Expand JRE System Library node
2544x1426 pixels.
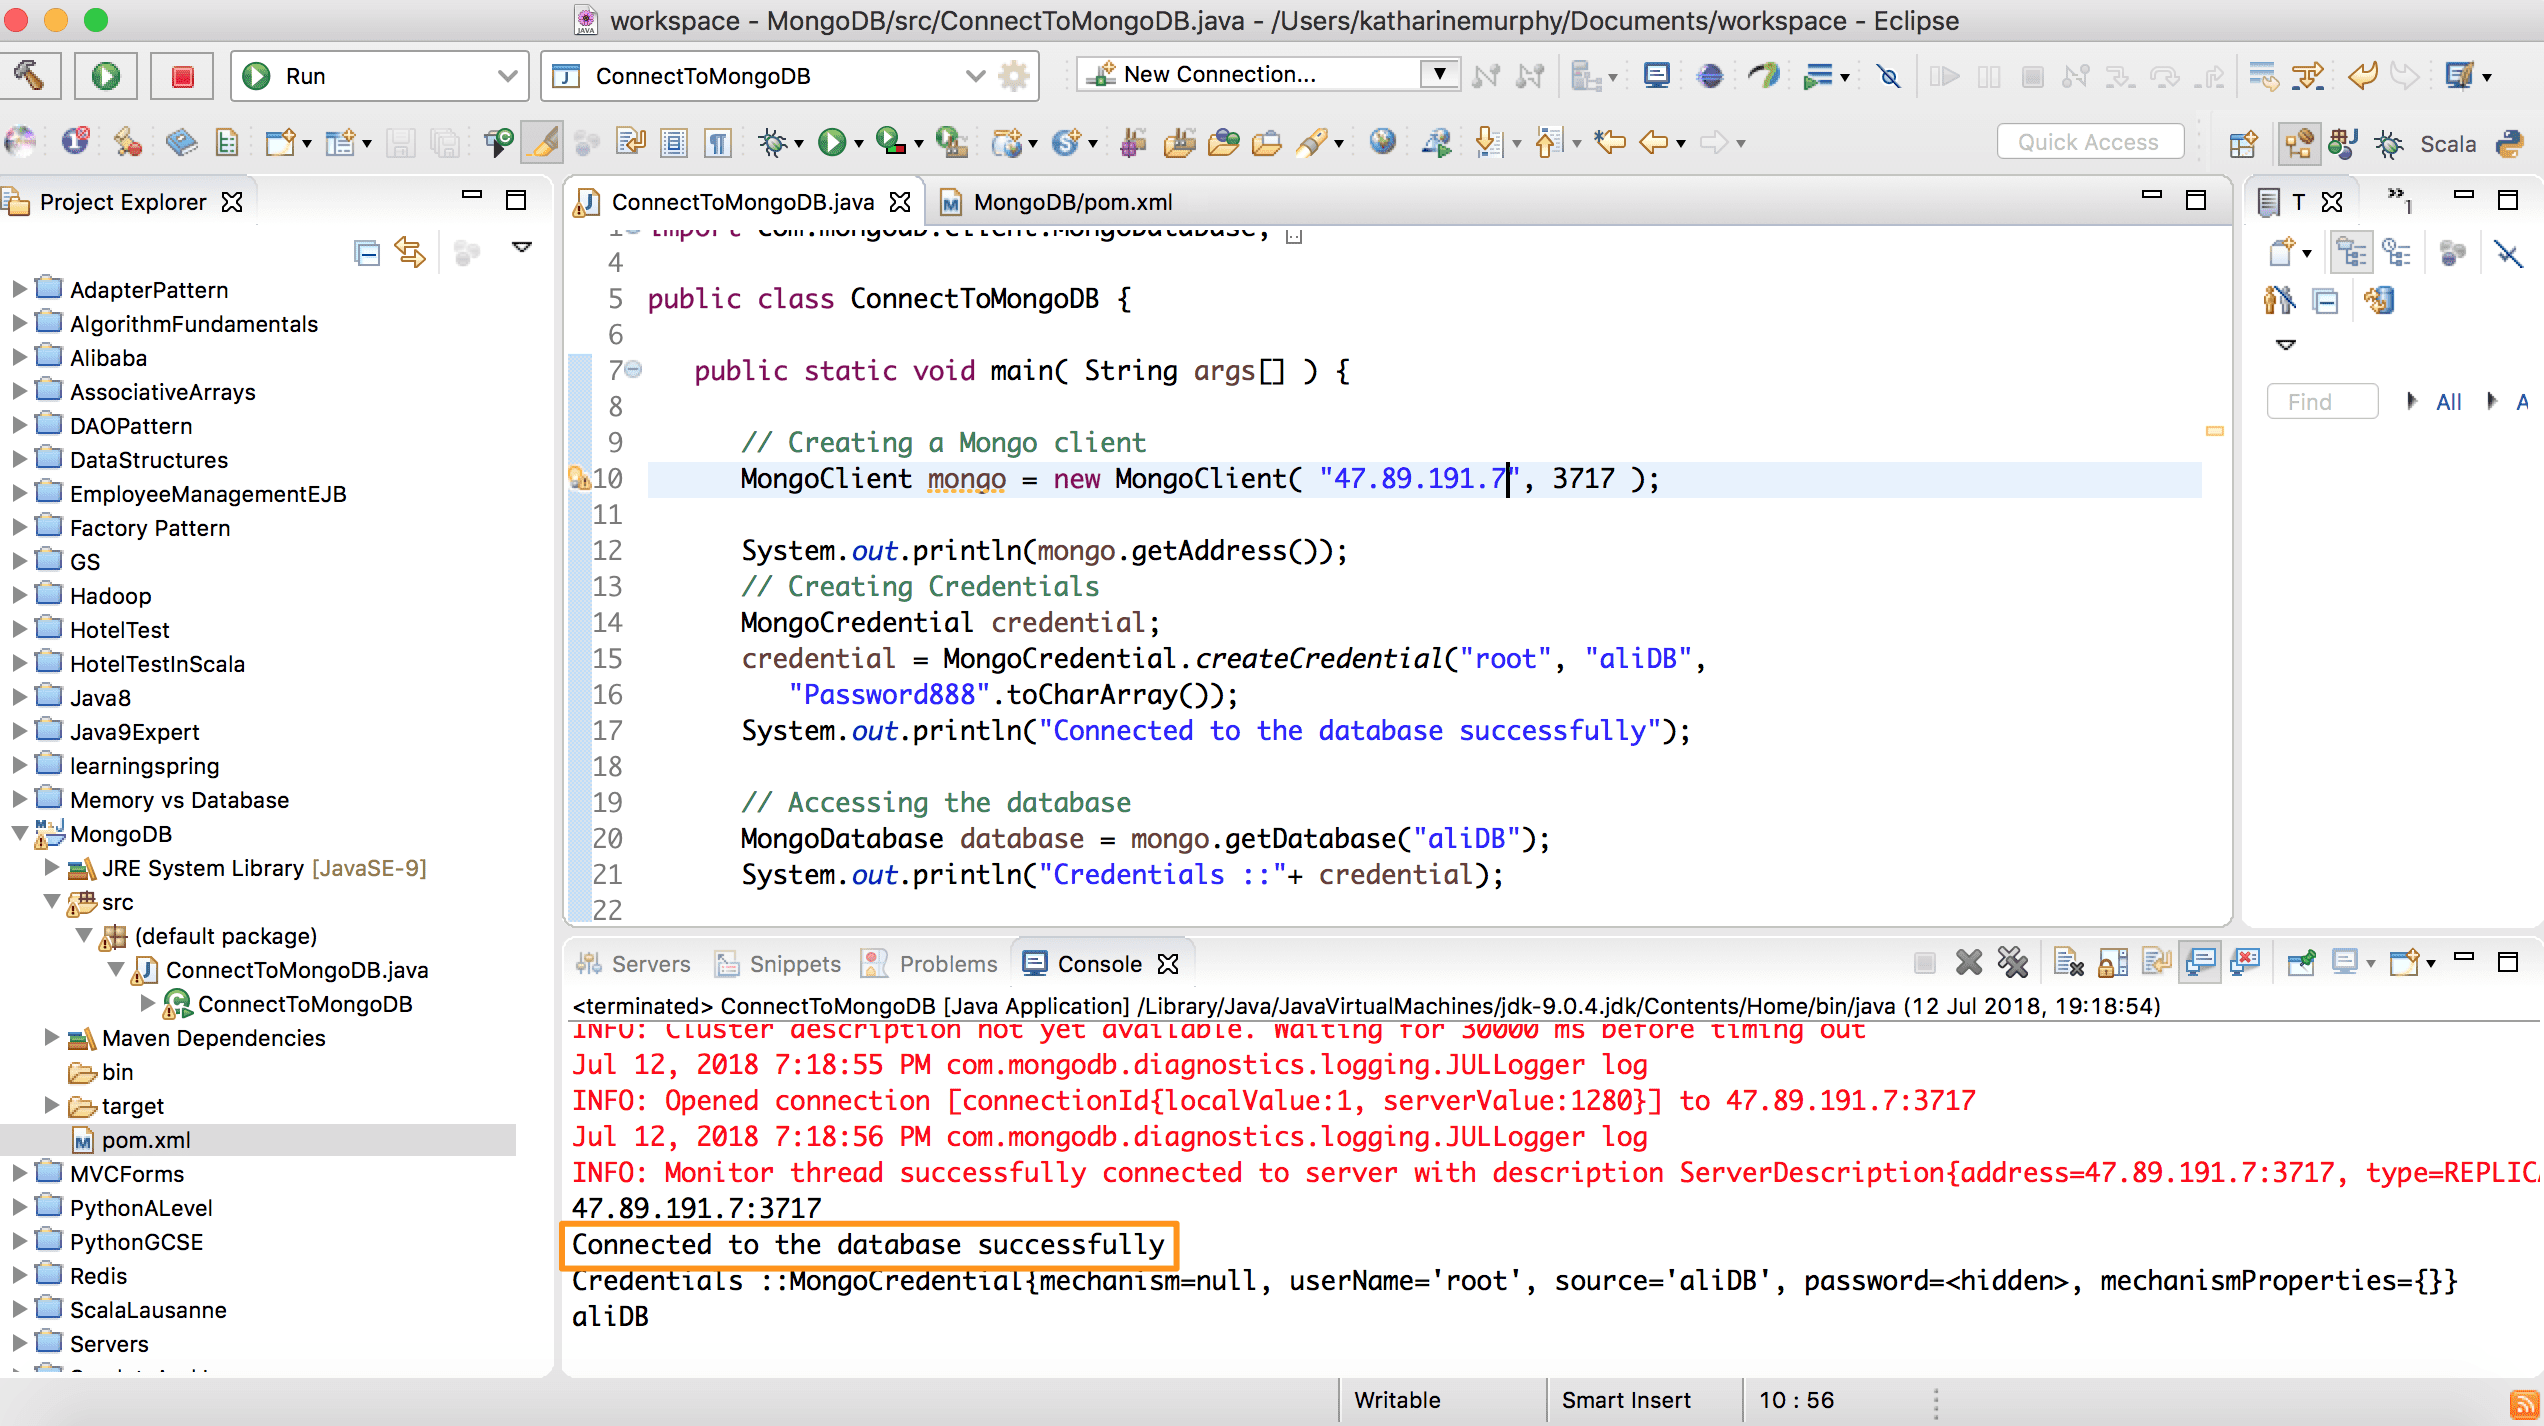click(x=52, y=868)
